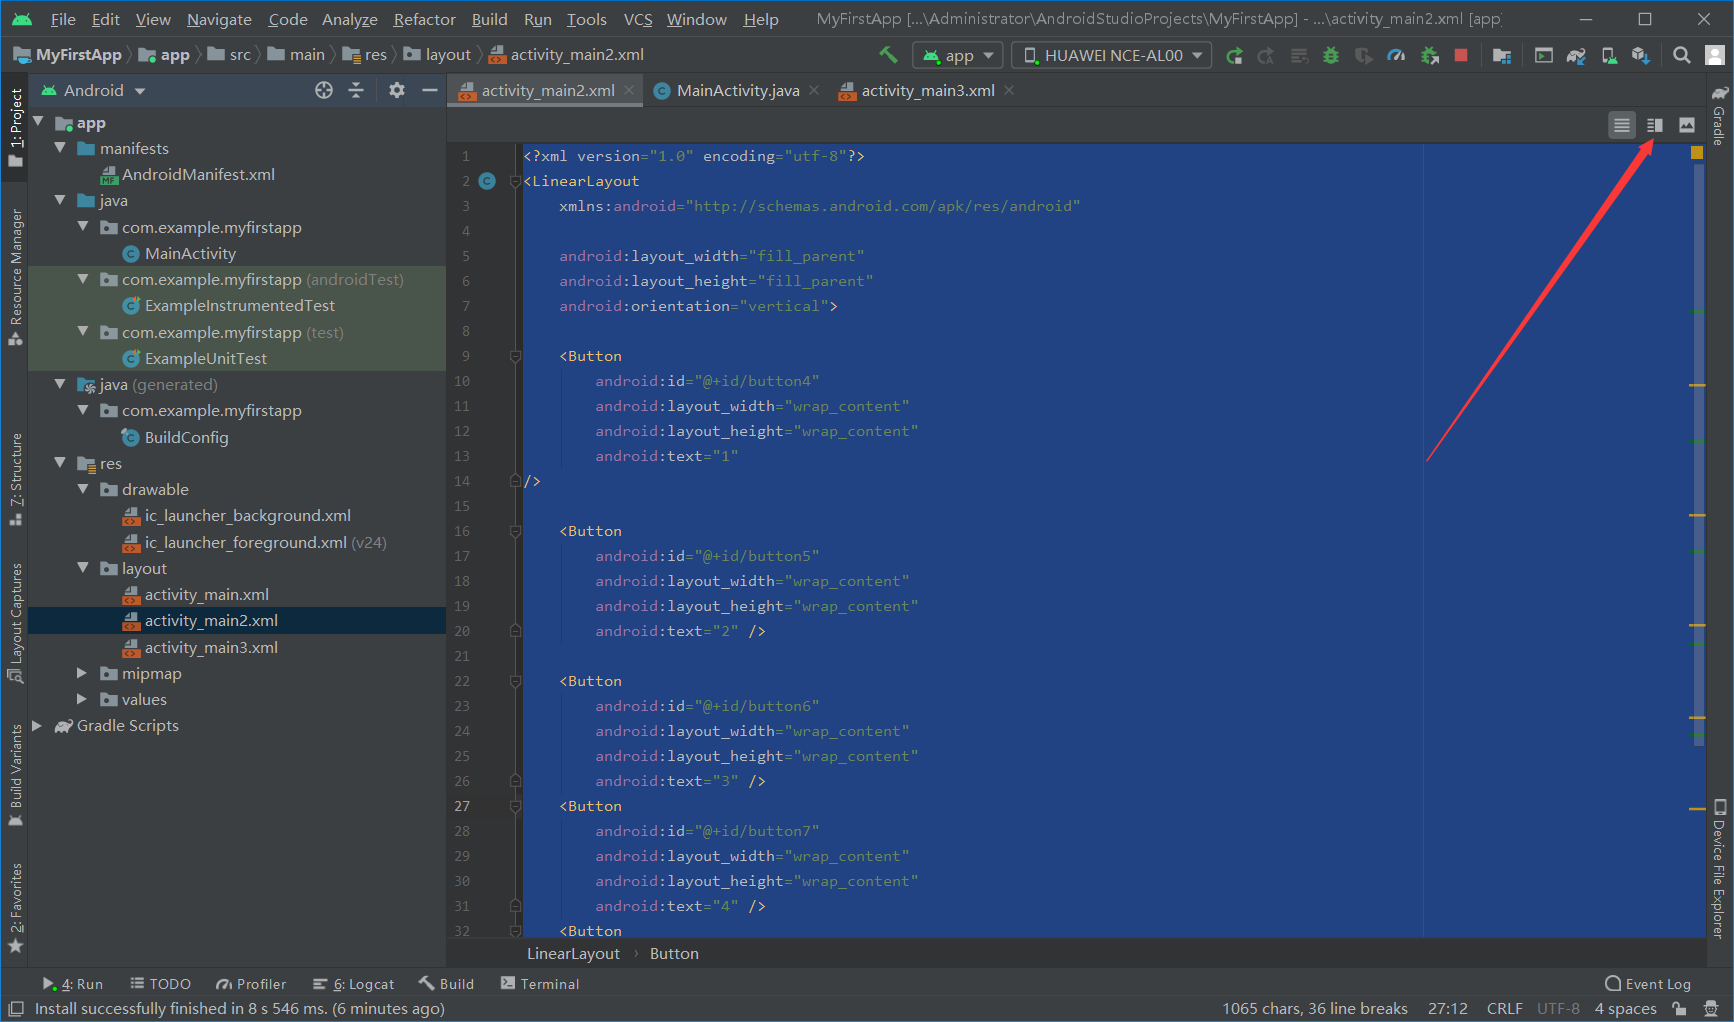Select ic_launcher_background.xml in project tree

tap(247, 515)
